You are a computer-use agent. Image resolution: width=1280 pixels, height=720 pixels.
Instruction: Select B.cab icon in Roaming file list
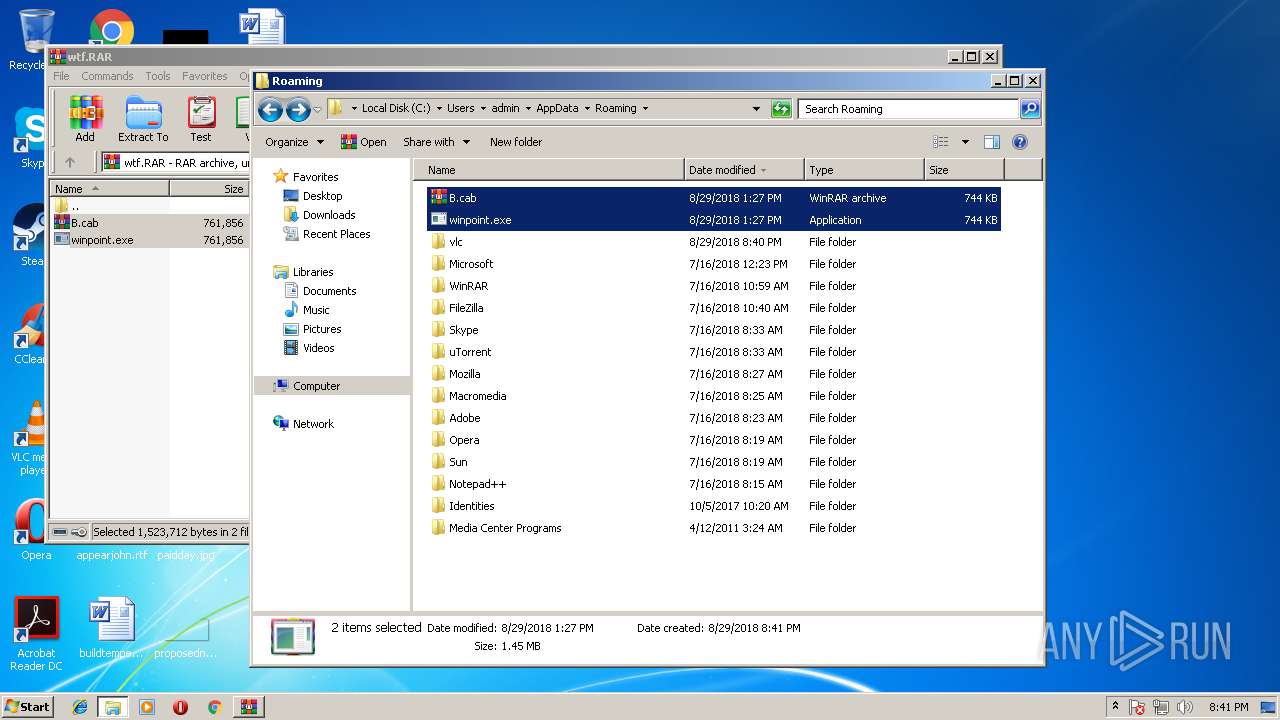[x=438, y=197]
